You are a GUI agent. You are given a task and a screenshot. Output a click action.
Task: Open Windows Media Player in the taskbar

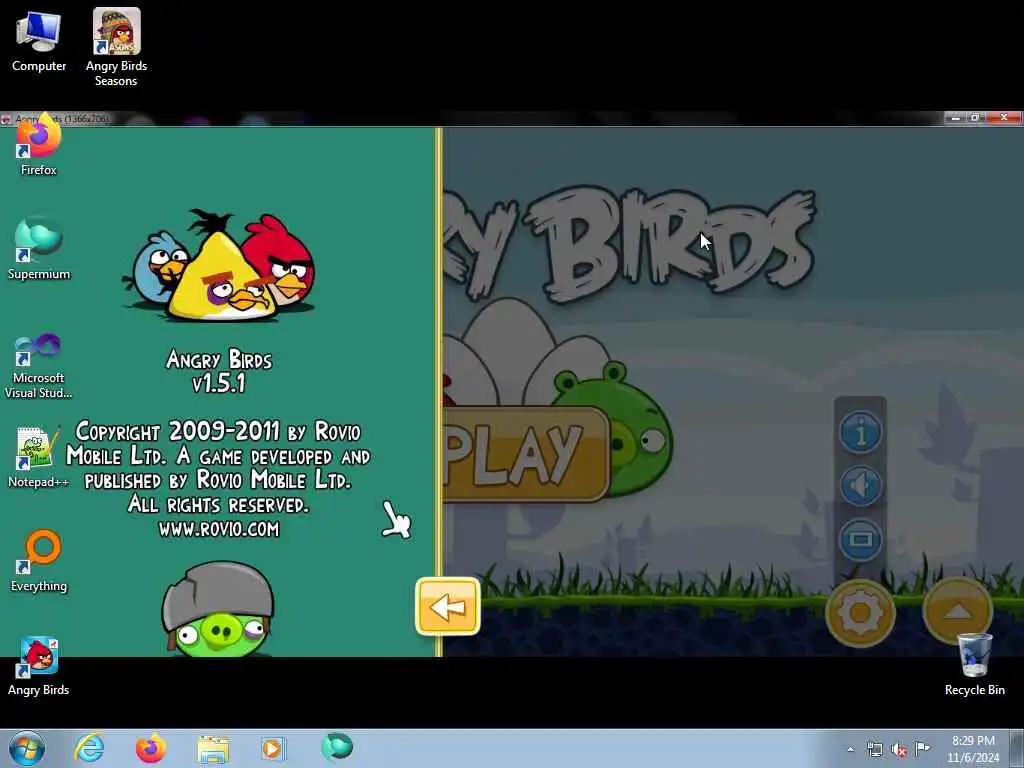(273, 748)
